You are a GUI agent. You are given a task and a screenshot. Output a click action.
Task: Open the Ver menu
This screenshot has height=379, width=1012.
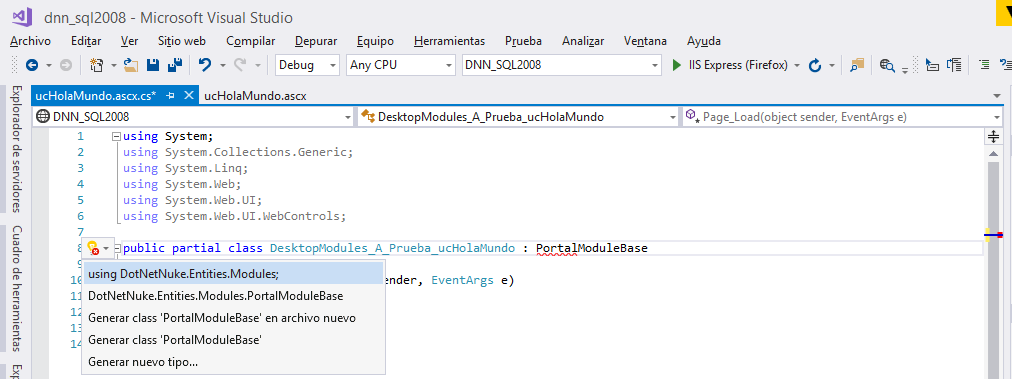(x=129, y=41)
